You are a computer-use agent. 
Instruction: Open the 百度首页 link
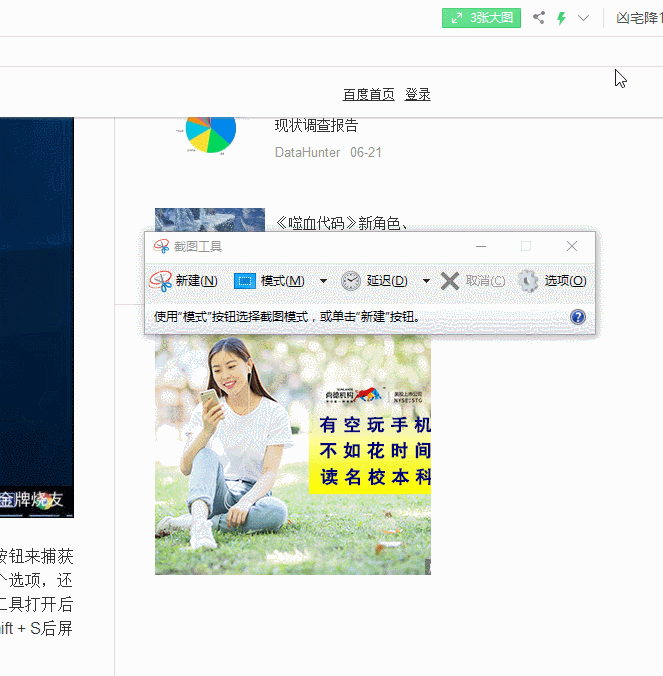369,94
